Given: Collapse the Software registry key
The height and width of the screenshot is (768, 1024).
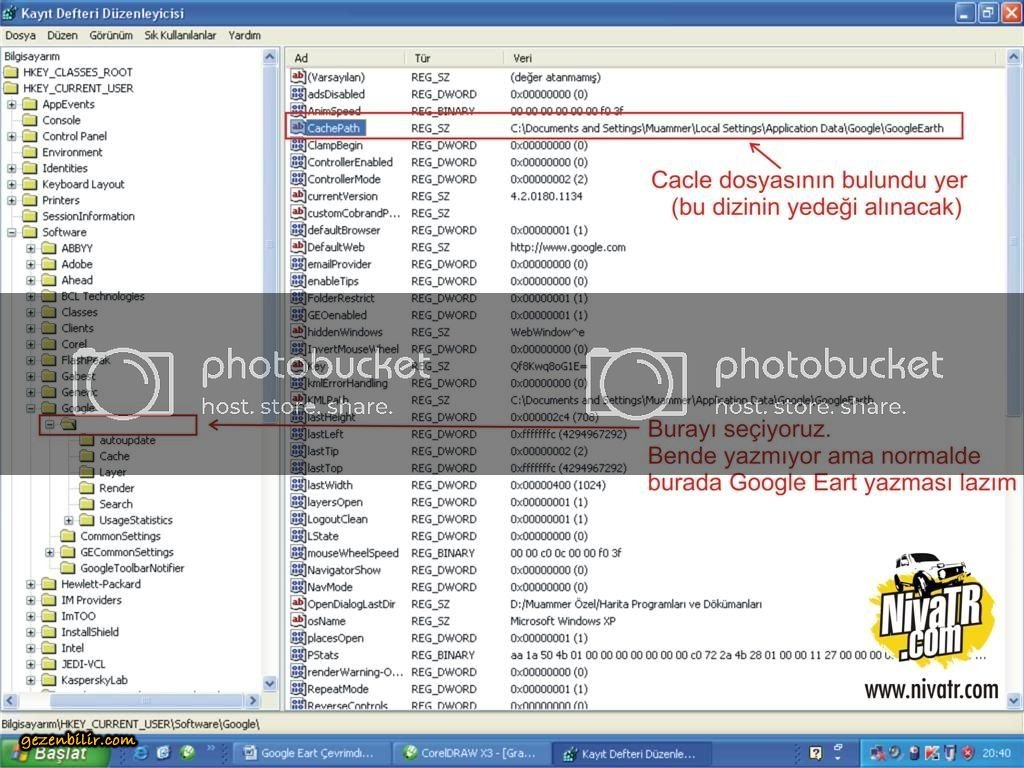Looking at the screenshot, I should coord(12,232).
